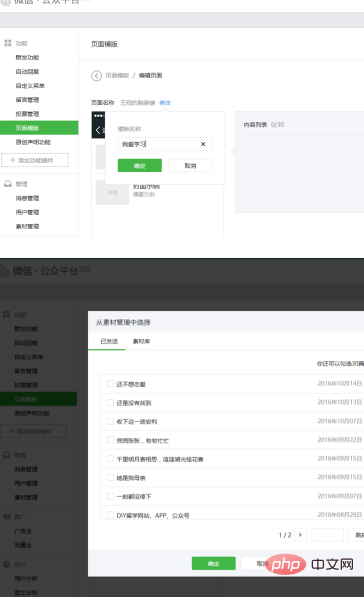Select the checkbox for 千里明月寄相思 article

[x=110, y=458]
